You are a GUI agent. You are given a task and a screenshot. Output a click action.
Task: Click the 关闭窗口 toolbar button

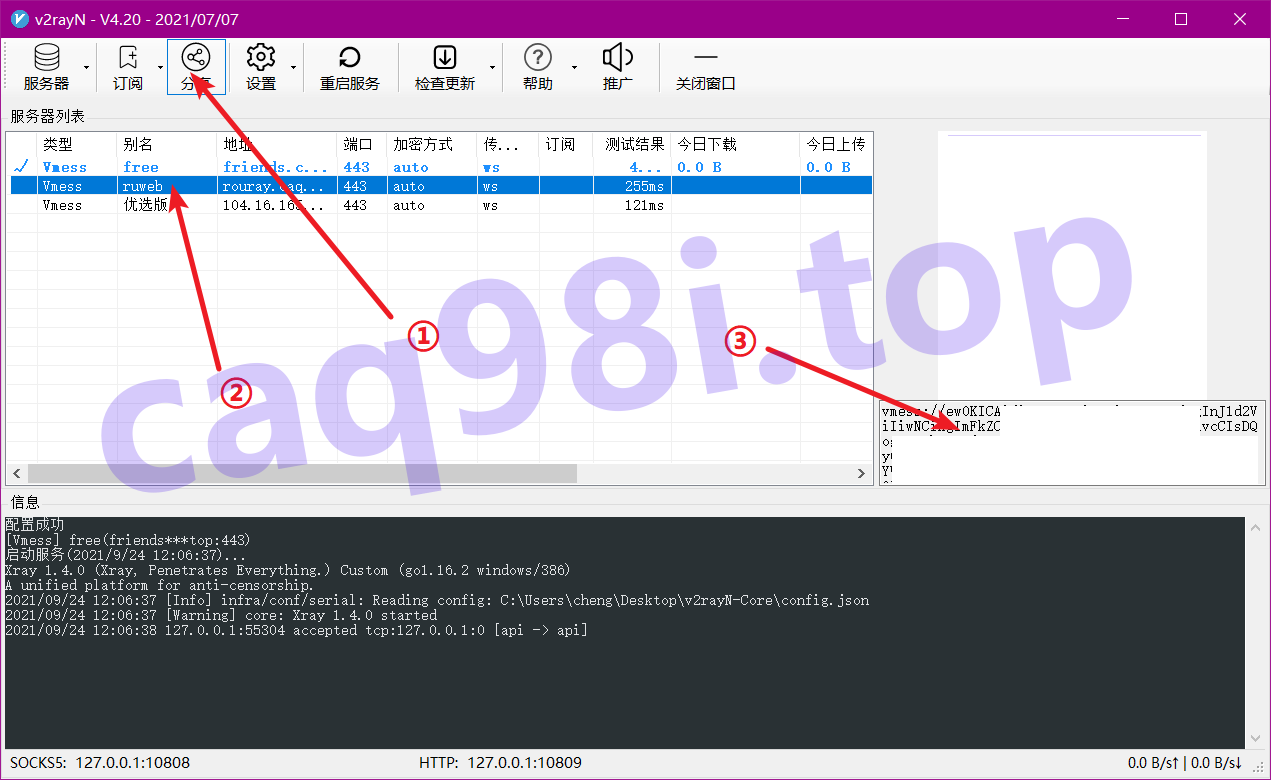click(x=705, y=68)
